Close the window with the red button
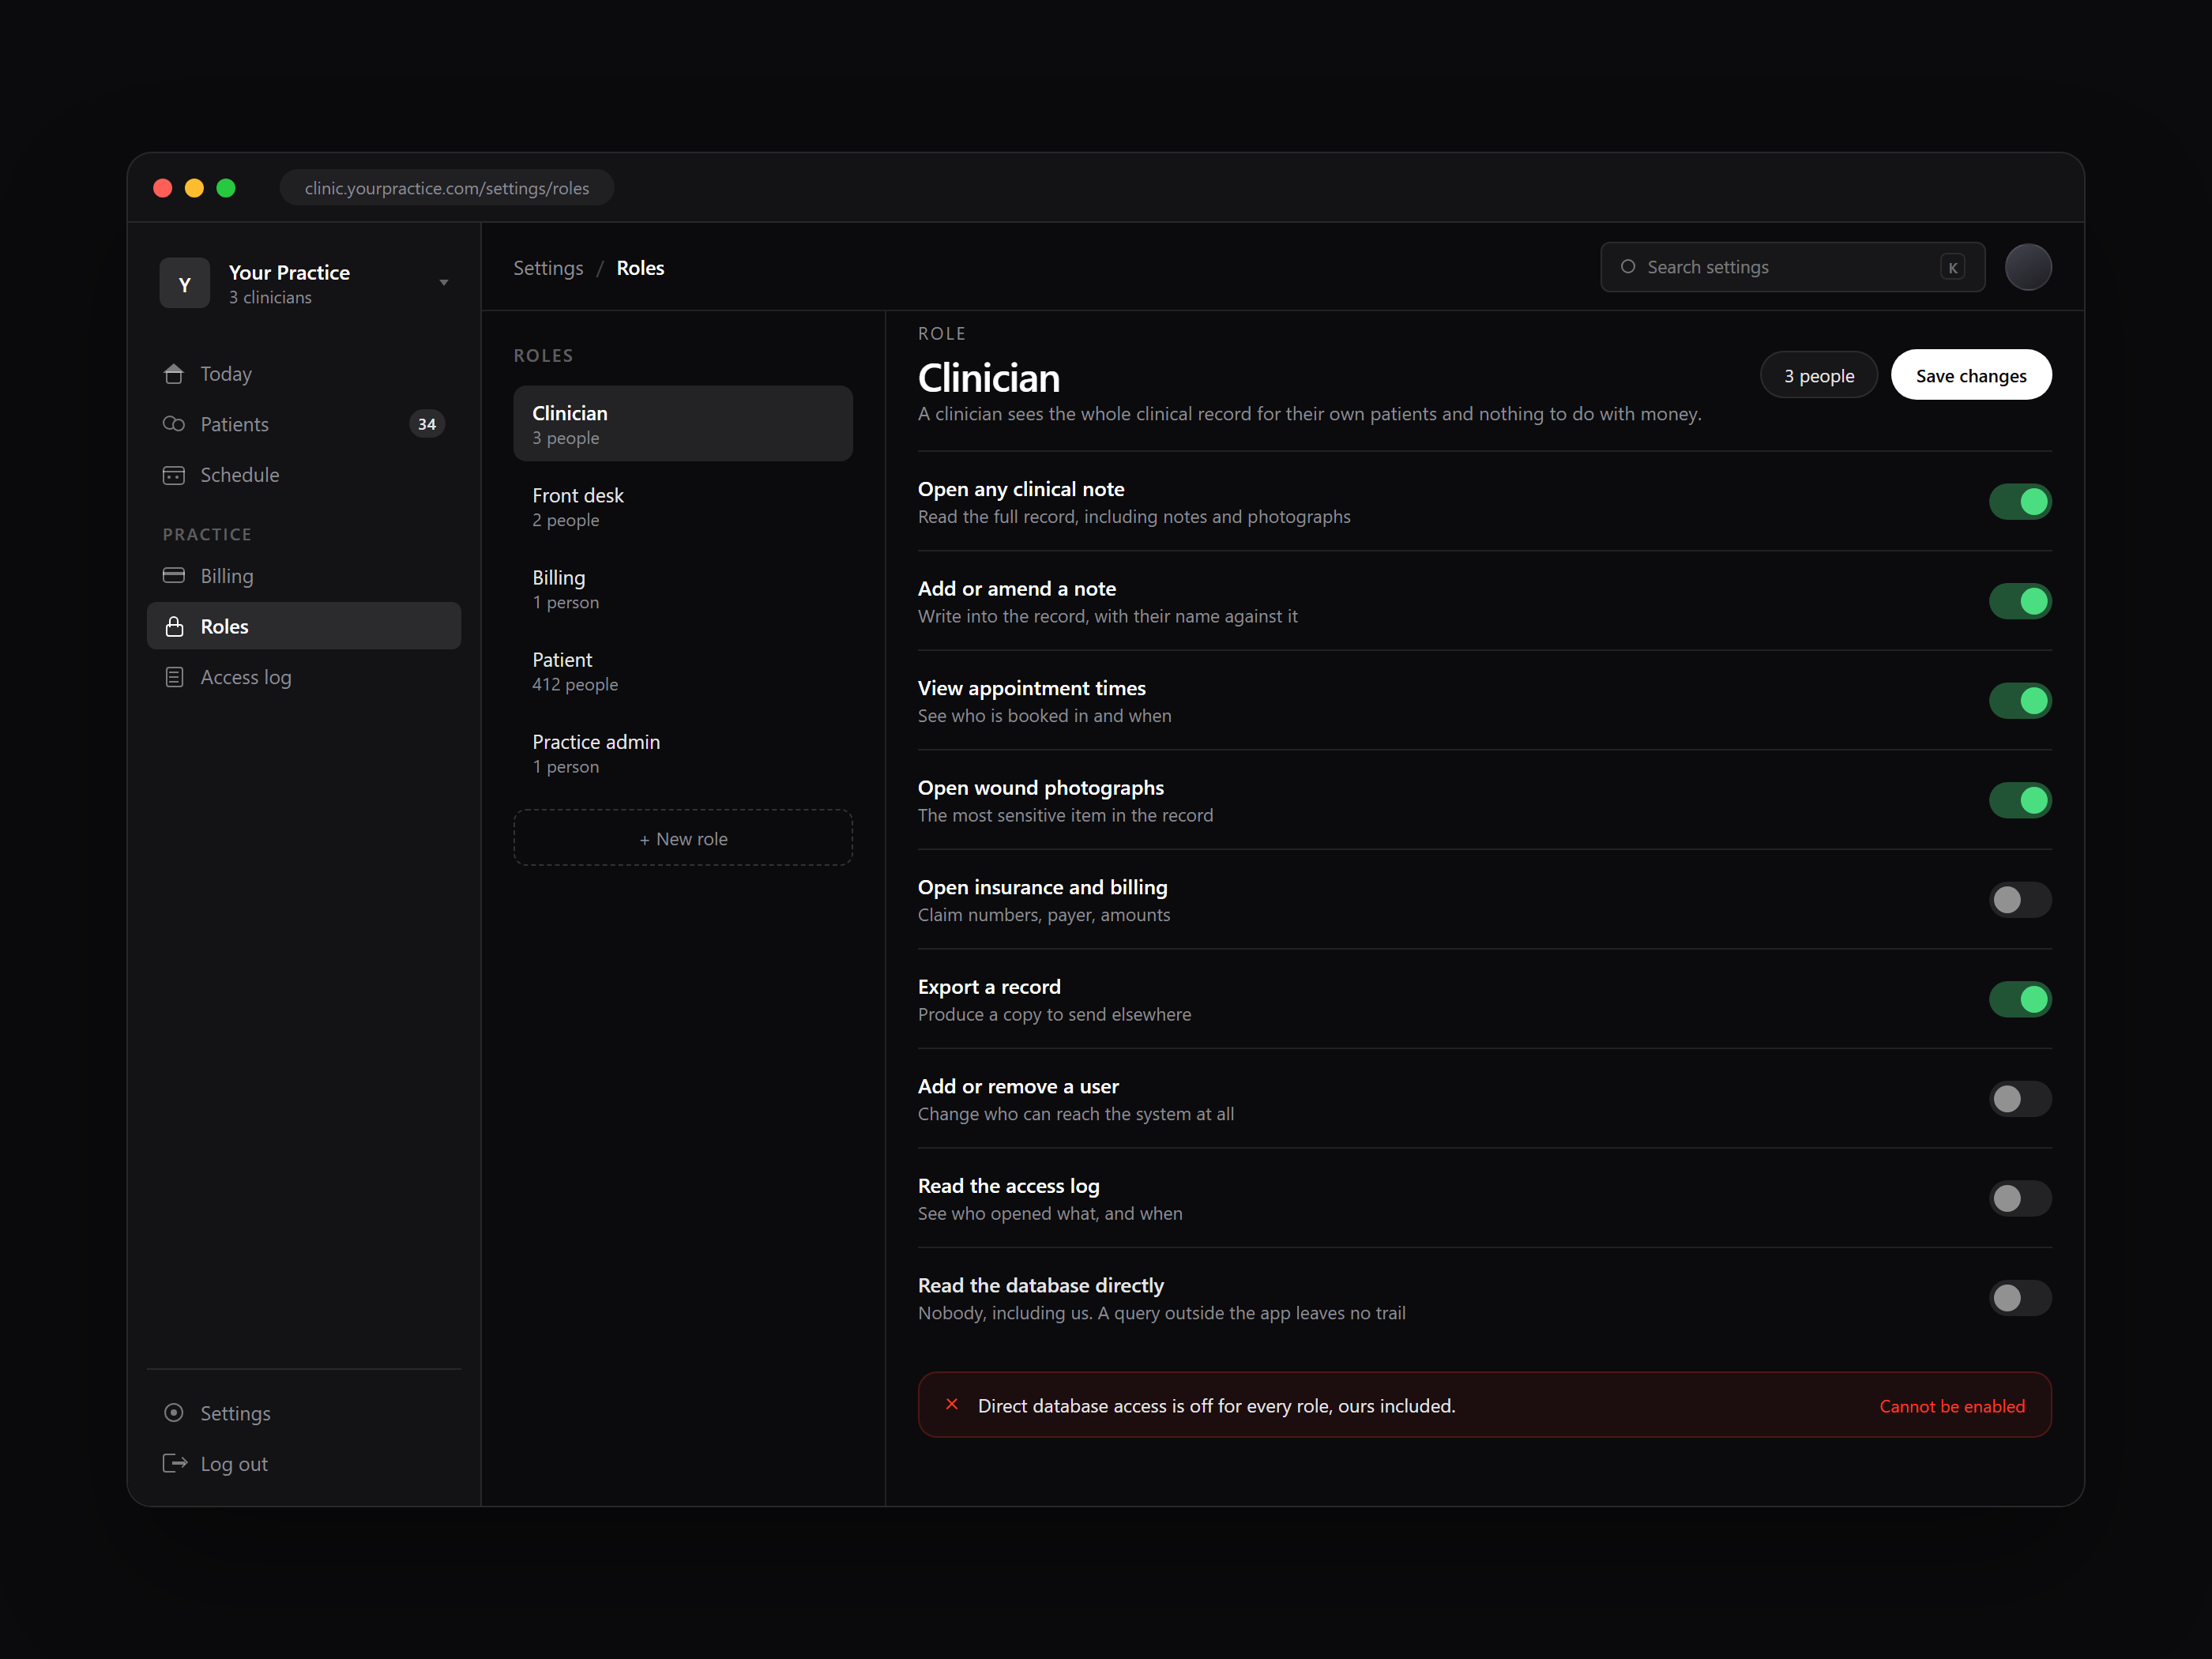This screenshot has width=2212, height=1659. pyautogui.click(x=163, y=188)
